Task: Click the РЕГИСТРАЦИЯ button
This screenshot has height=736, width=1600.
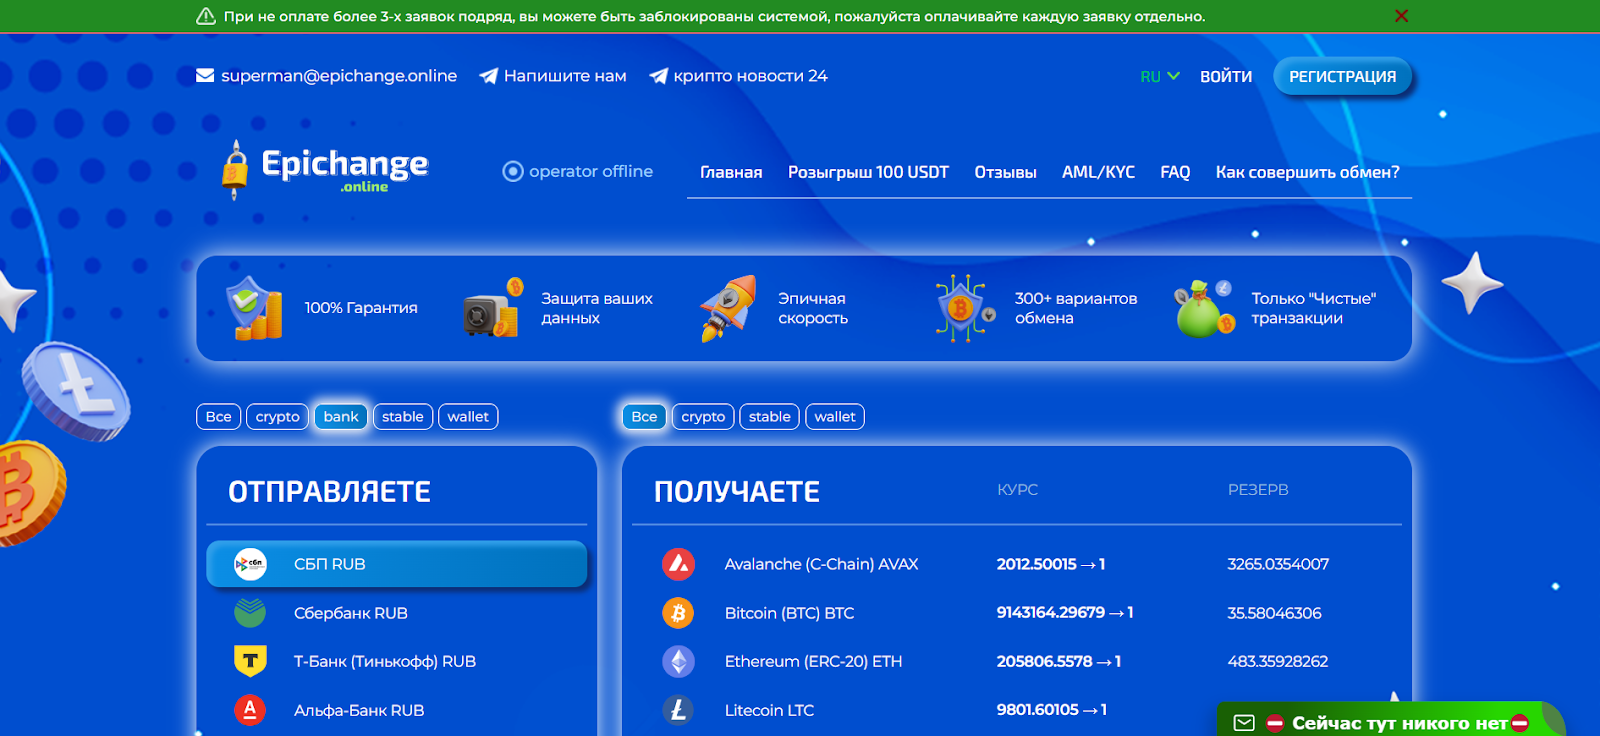Action: pyautogui.click(x=1342, y=77)
